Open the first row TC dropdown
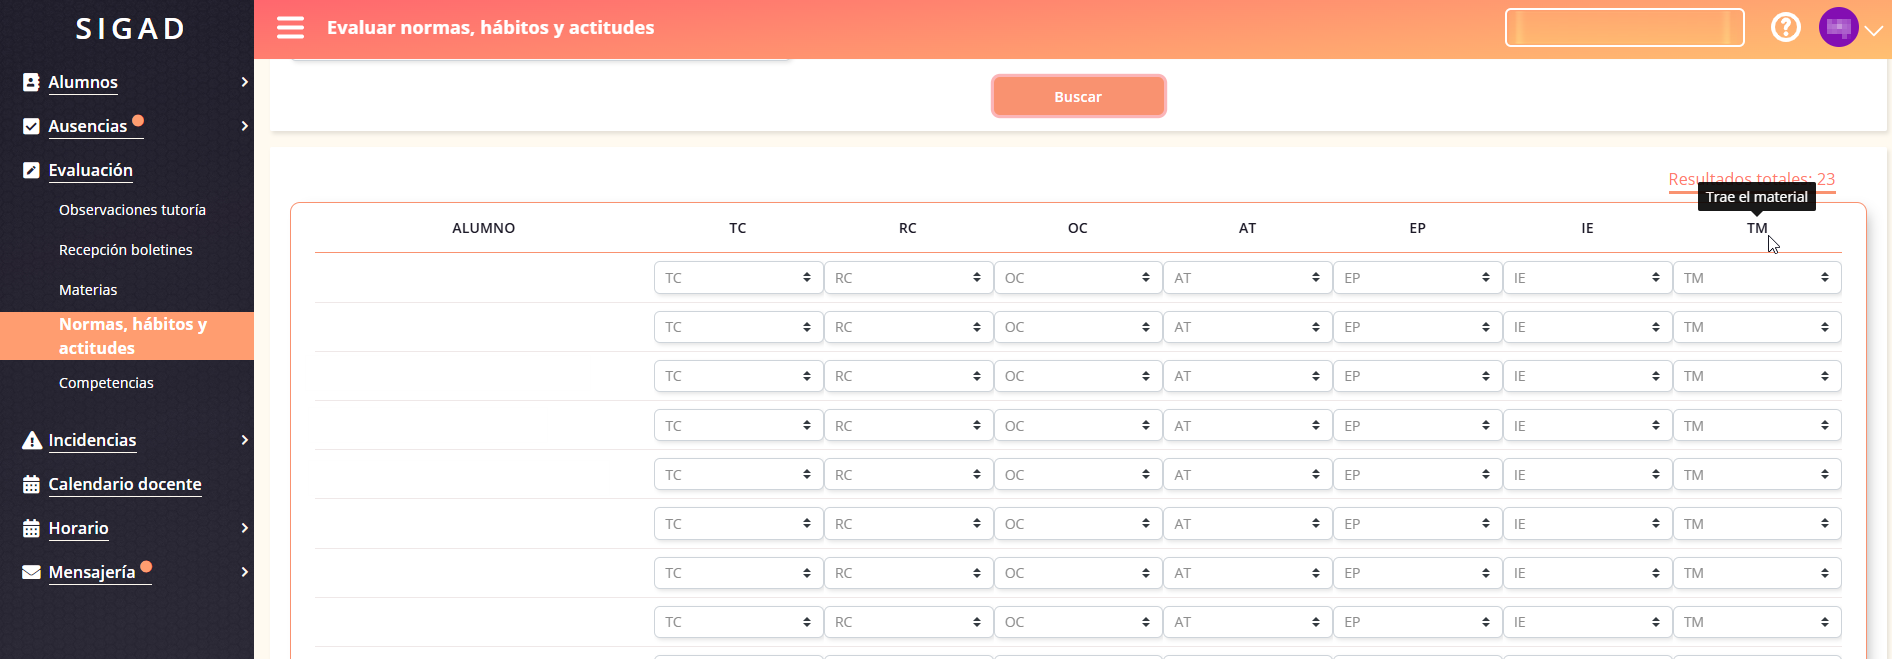Screen dimensions: 1892x659 [x=738, y=278]
